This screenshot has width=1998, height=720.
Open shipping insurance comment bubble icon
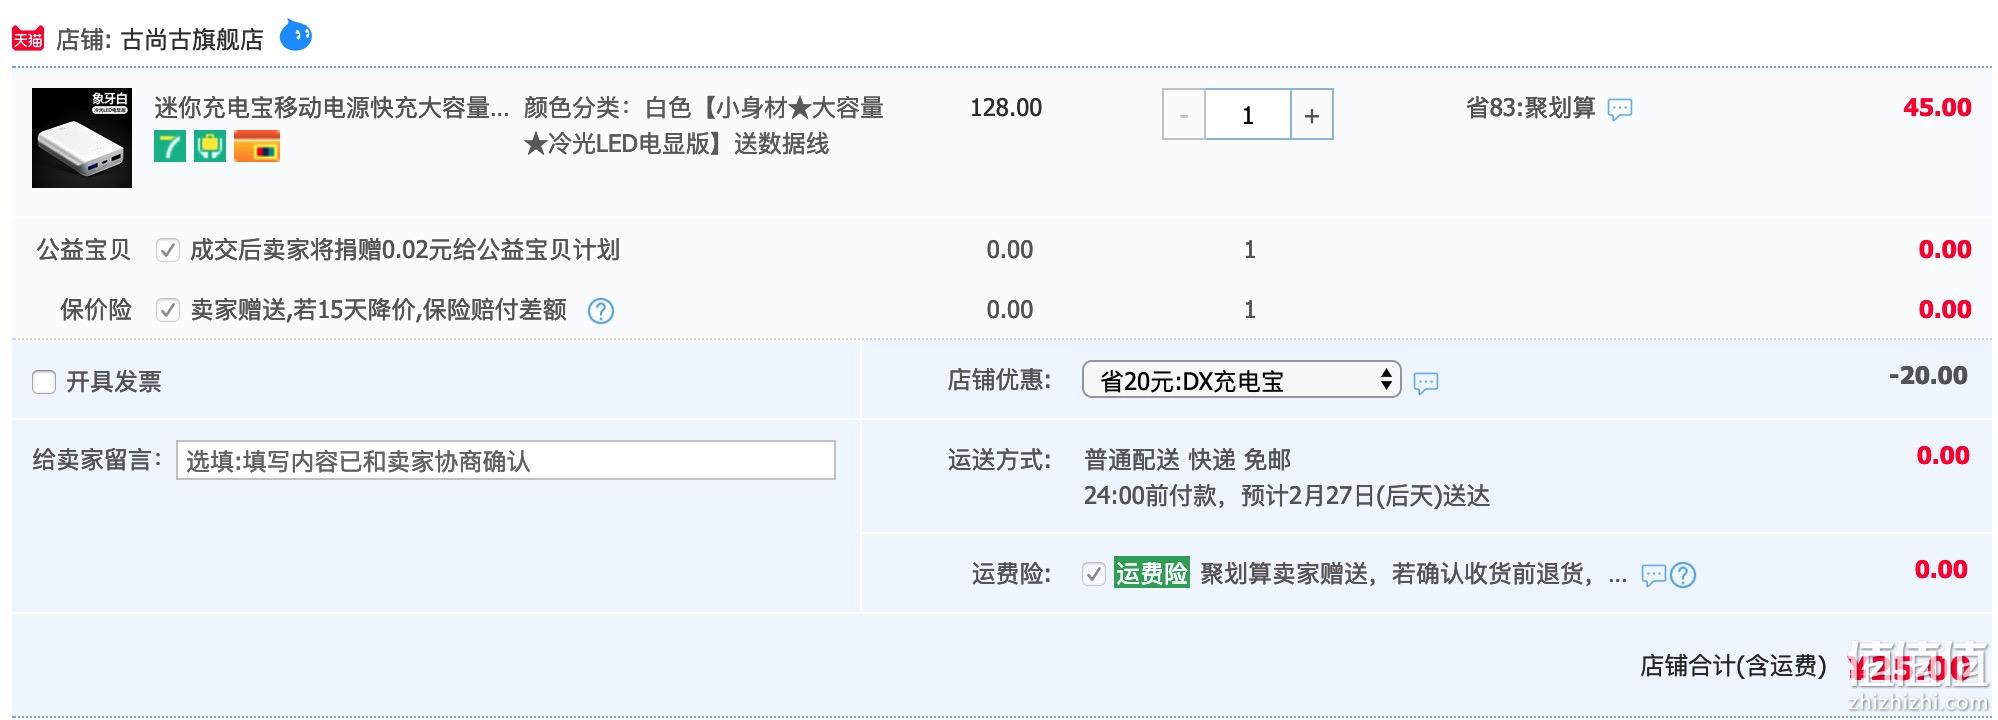coord(1654,575)
